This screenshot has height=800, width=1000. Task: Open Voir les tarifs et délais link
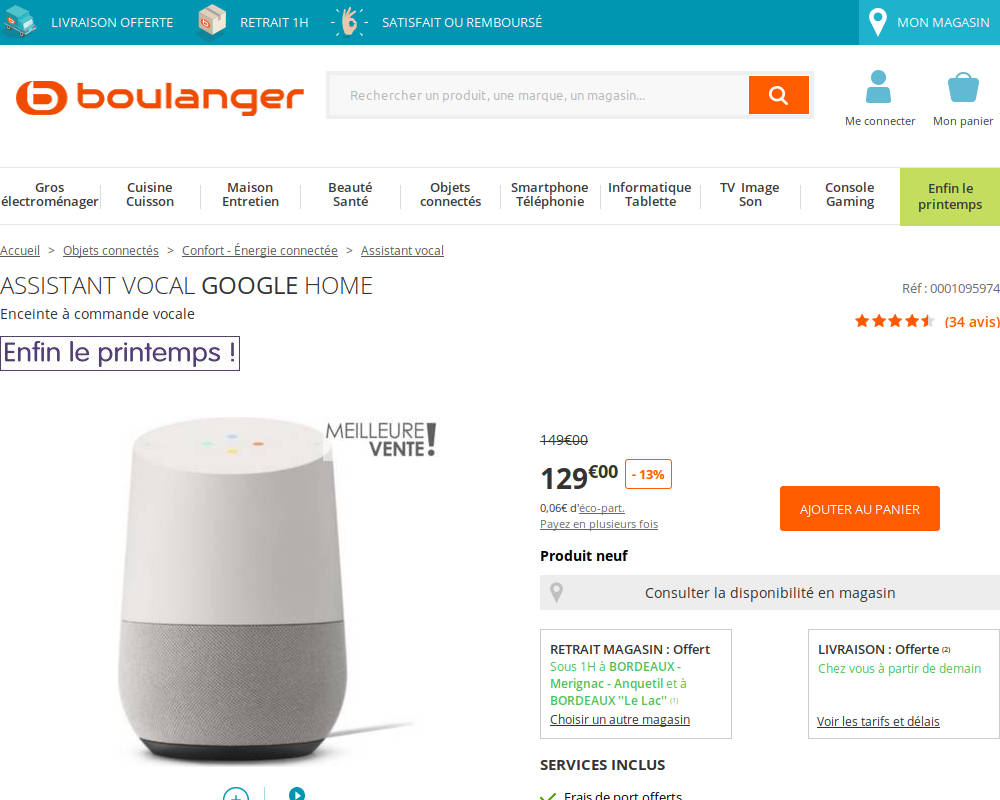pos(878,722)
